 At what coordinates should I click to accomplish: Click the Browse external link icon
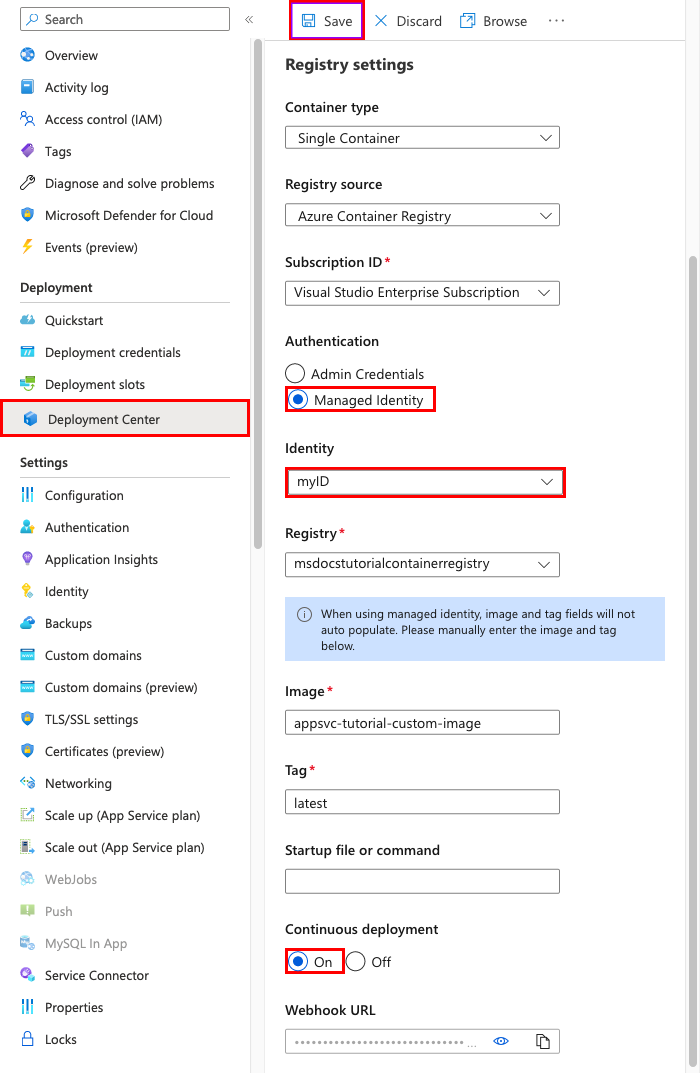(467, 21)
